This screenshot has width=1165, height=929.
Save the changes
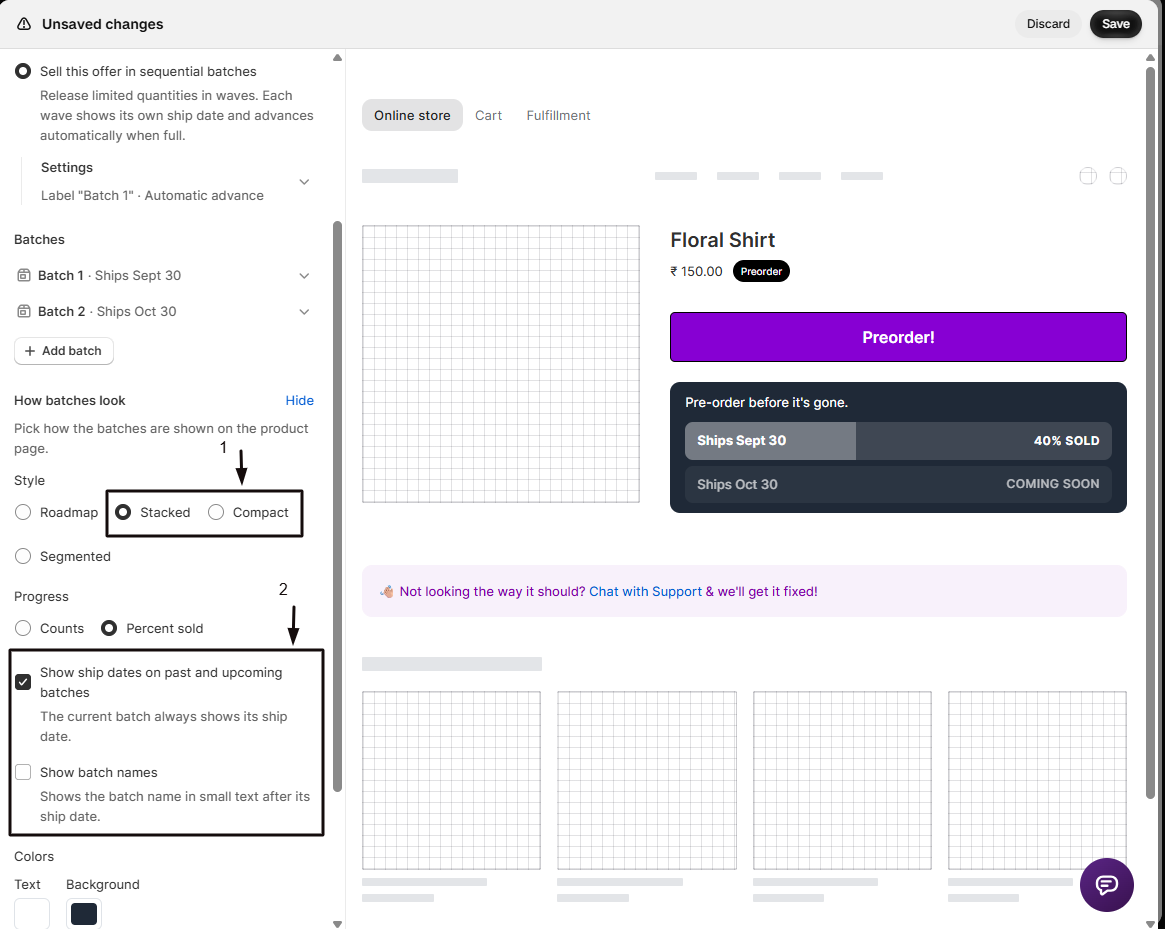click(x=1115, y=24)
